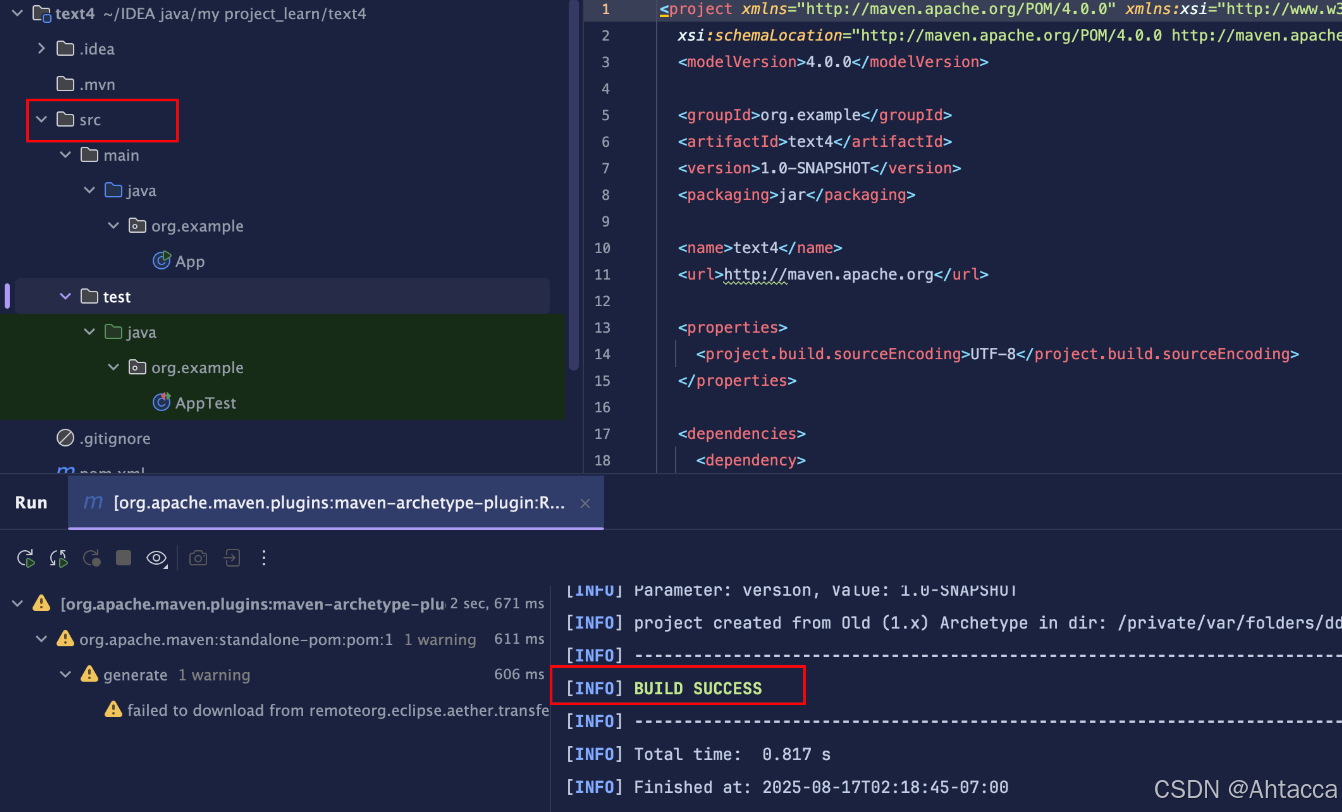Click the green java test folder icon
Viewport: 1342px width, 812px height.
pyautogui.click(x=114, y=332)
